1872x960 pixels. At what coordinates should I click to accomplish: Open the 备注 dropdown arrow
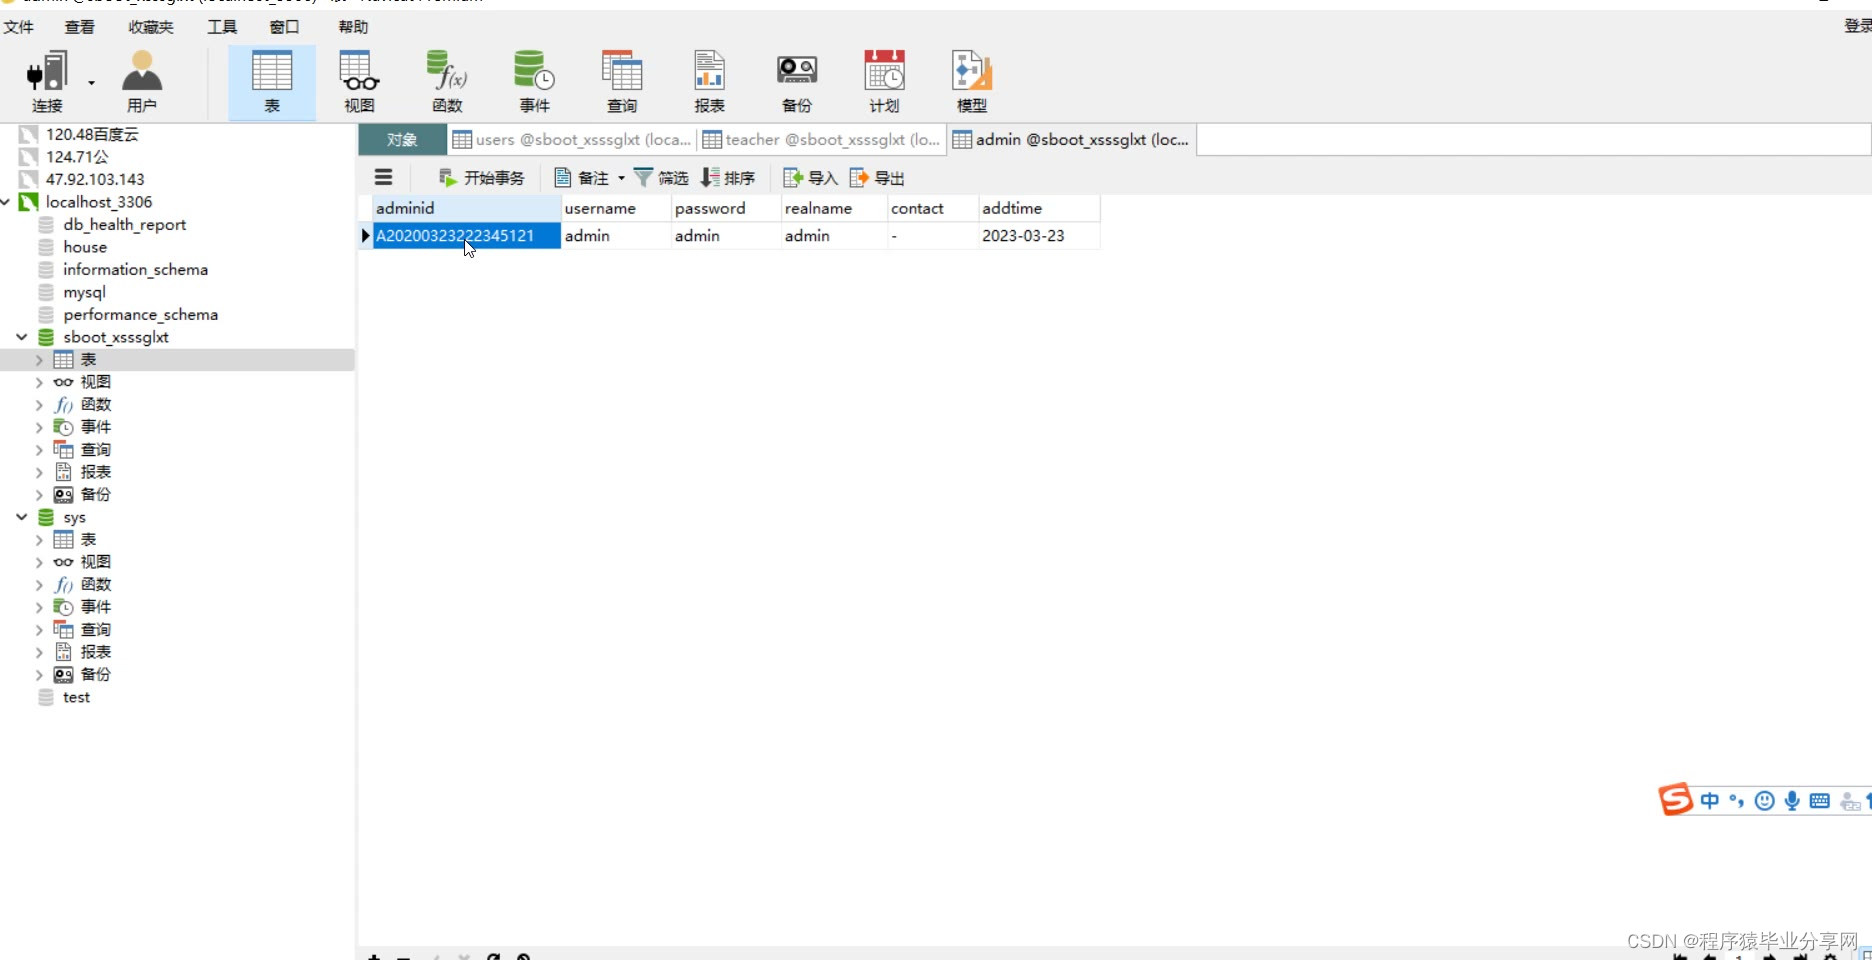[x=621, y=178]
